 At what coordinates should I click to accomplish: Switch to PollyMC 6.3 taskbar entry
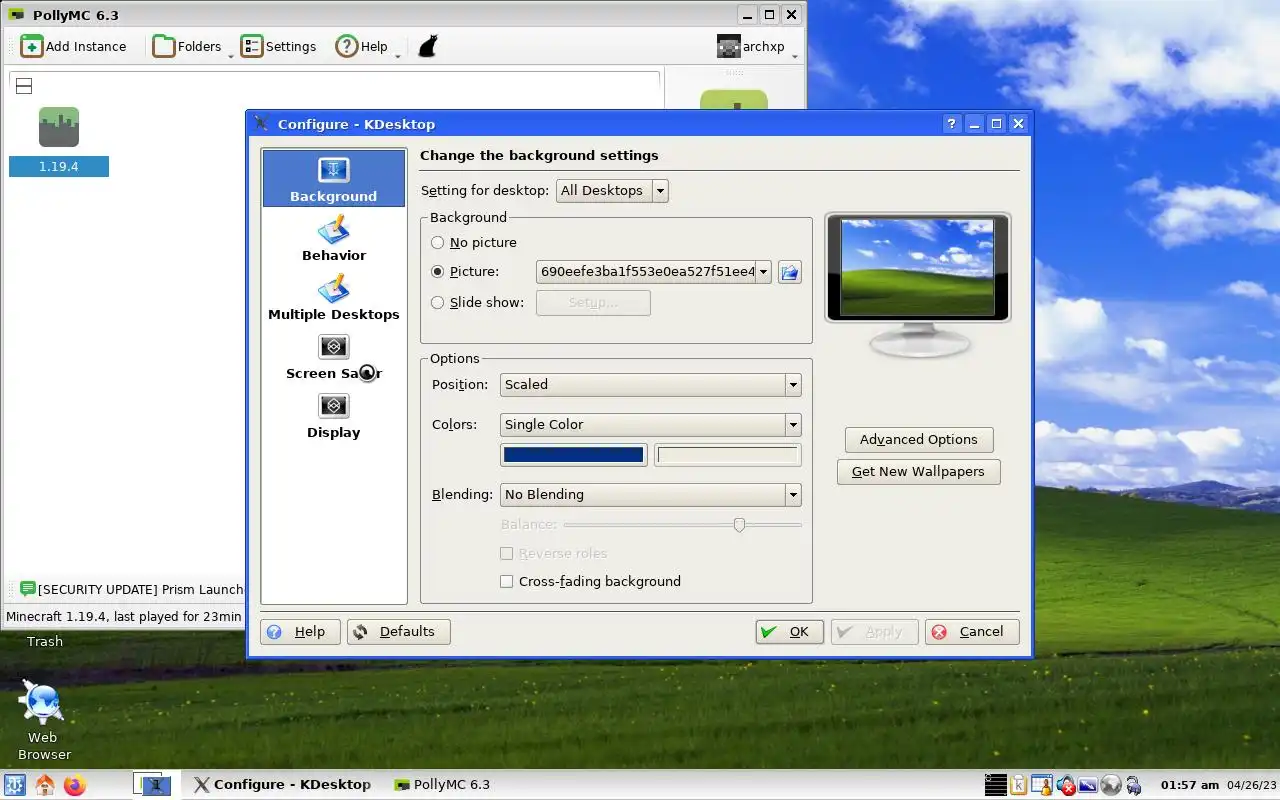442,785
